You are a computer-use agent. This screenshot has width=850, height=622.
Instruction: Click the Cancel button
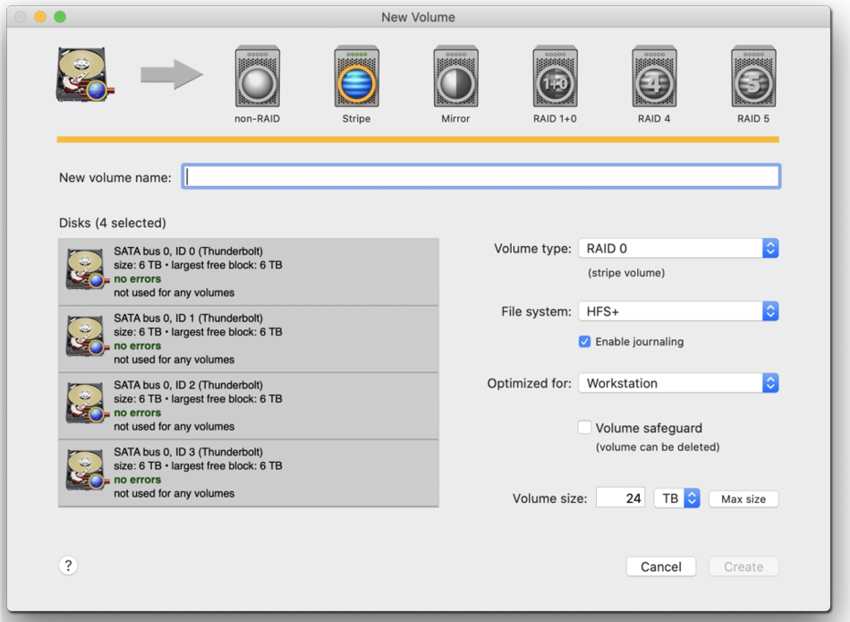pyautogui.click(x=661, y=567)
